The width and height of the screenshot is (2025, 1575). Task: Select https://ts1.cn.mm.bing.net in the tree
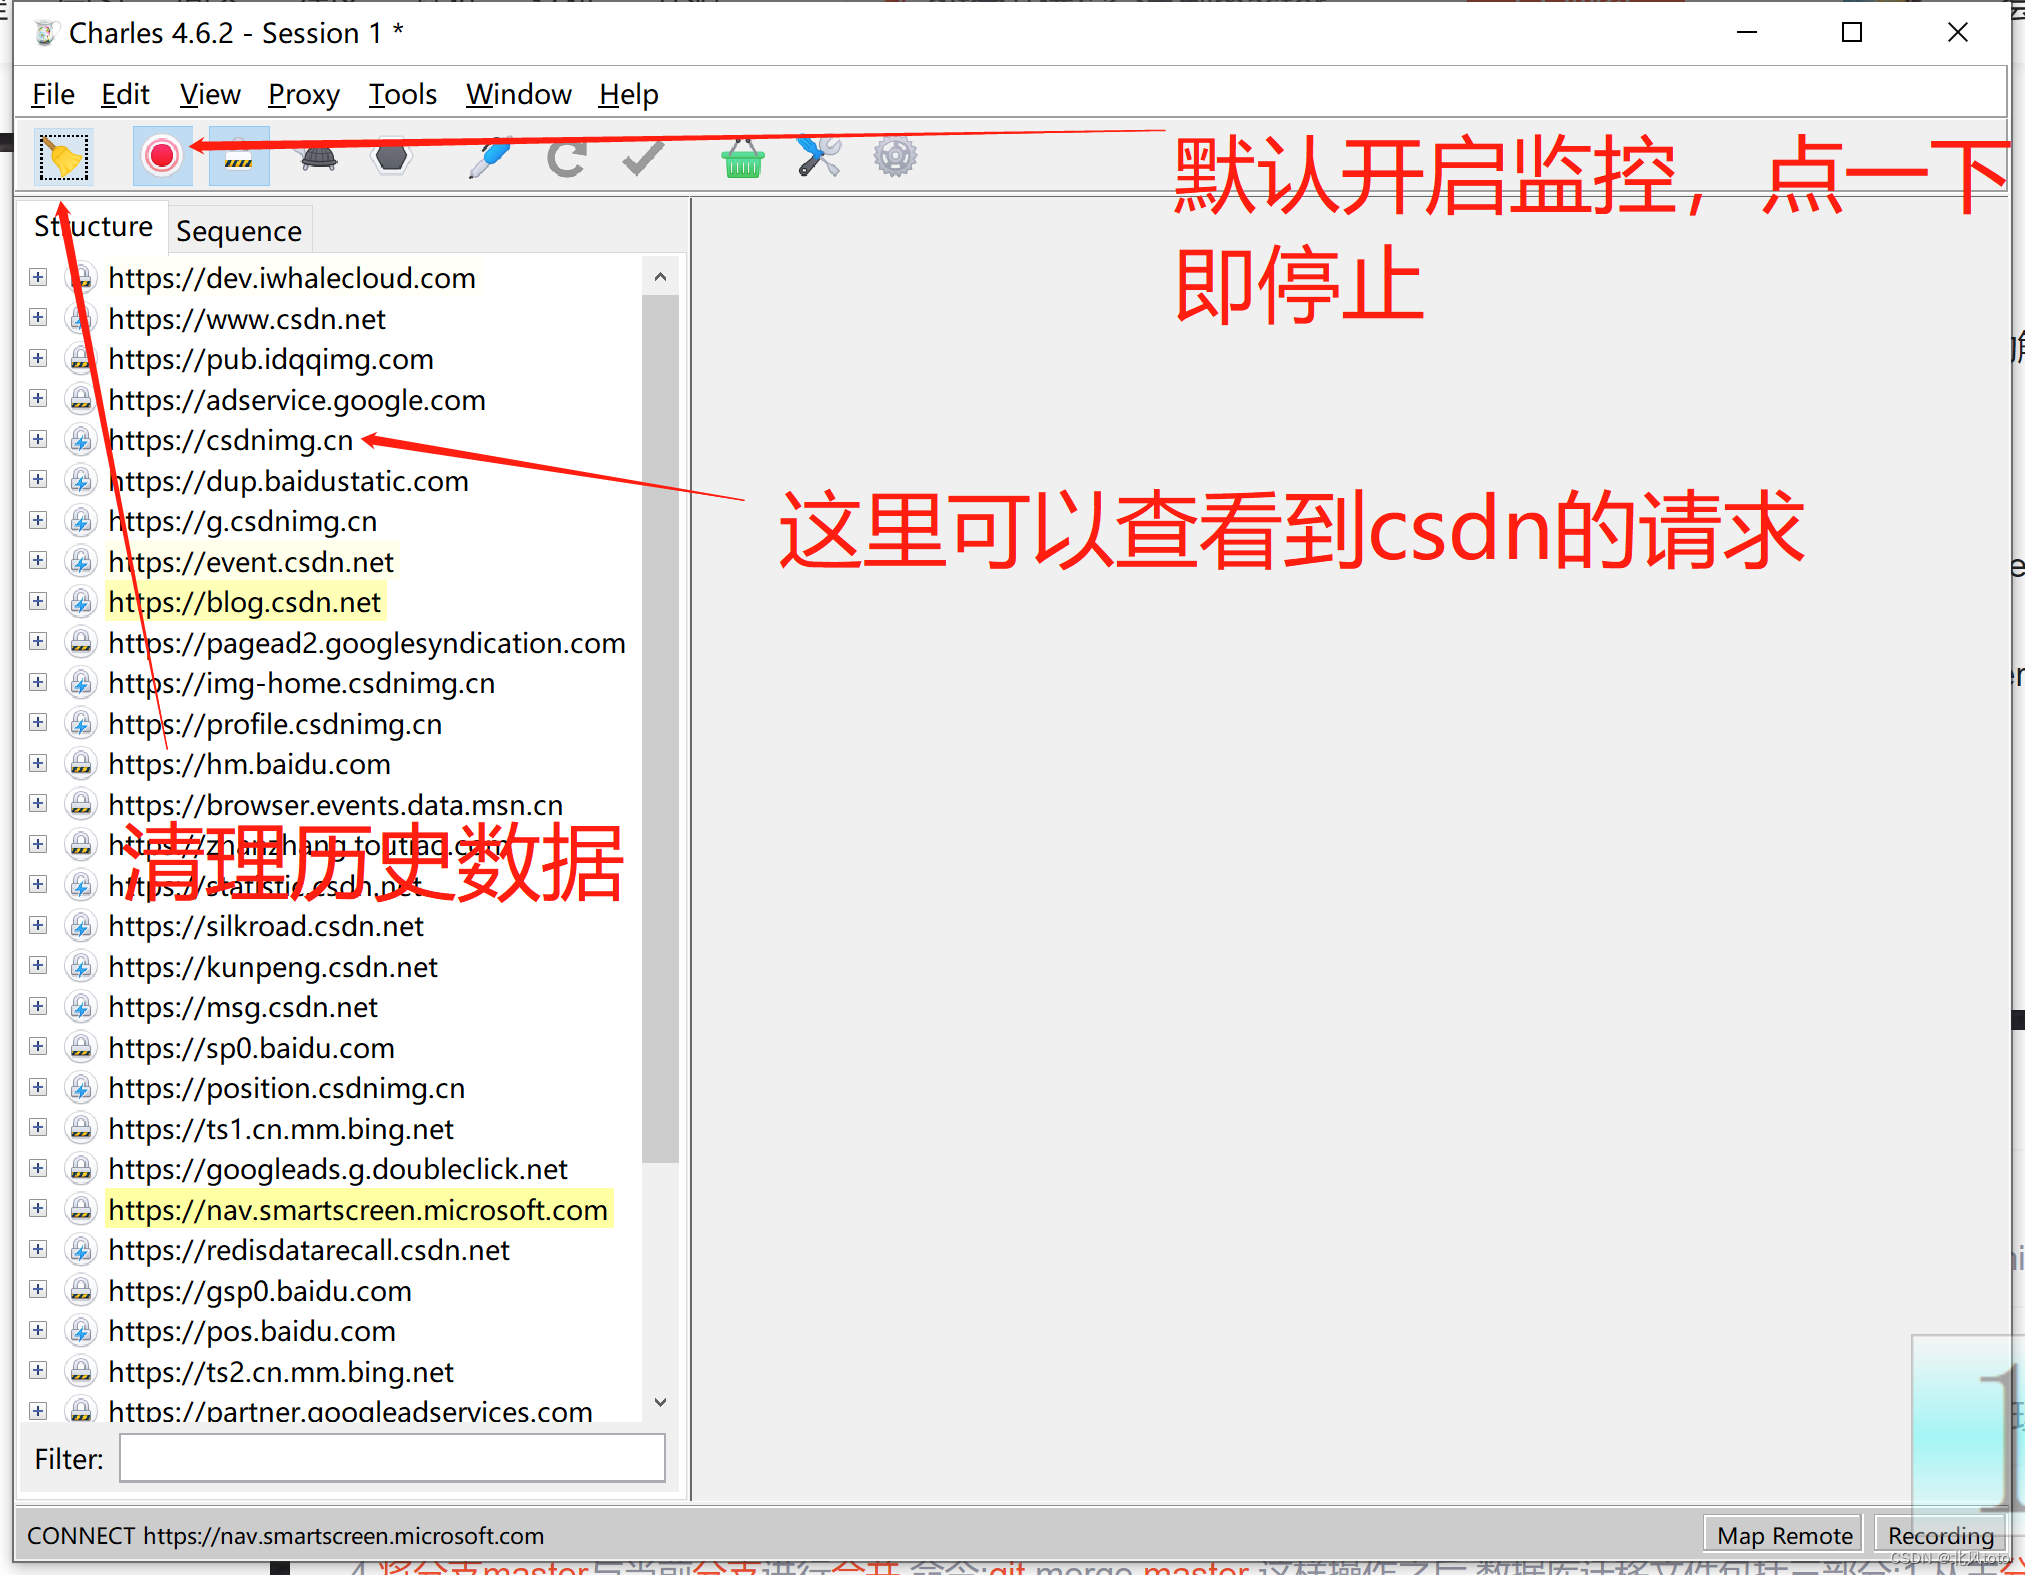pos(281,1129)
